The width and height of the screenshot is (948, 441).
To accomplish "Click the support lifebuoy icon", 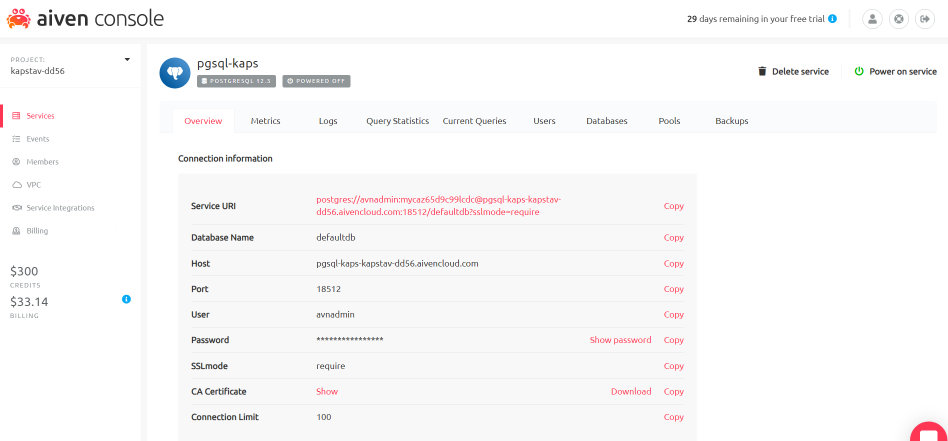I will pos(898,19).
